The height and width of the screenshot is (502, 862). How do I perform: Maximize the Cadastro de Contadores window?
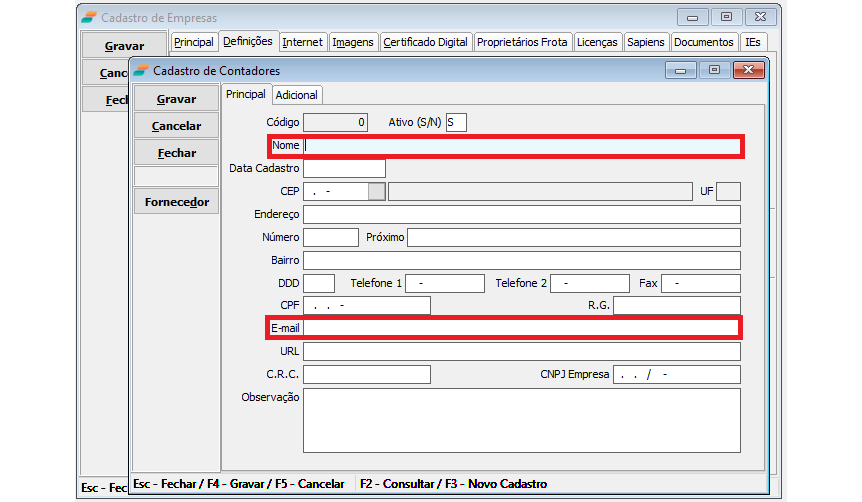pyautogui.click(x=714, y=70)
